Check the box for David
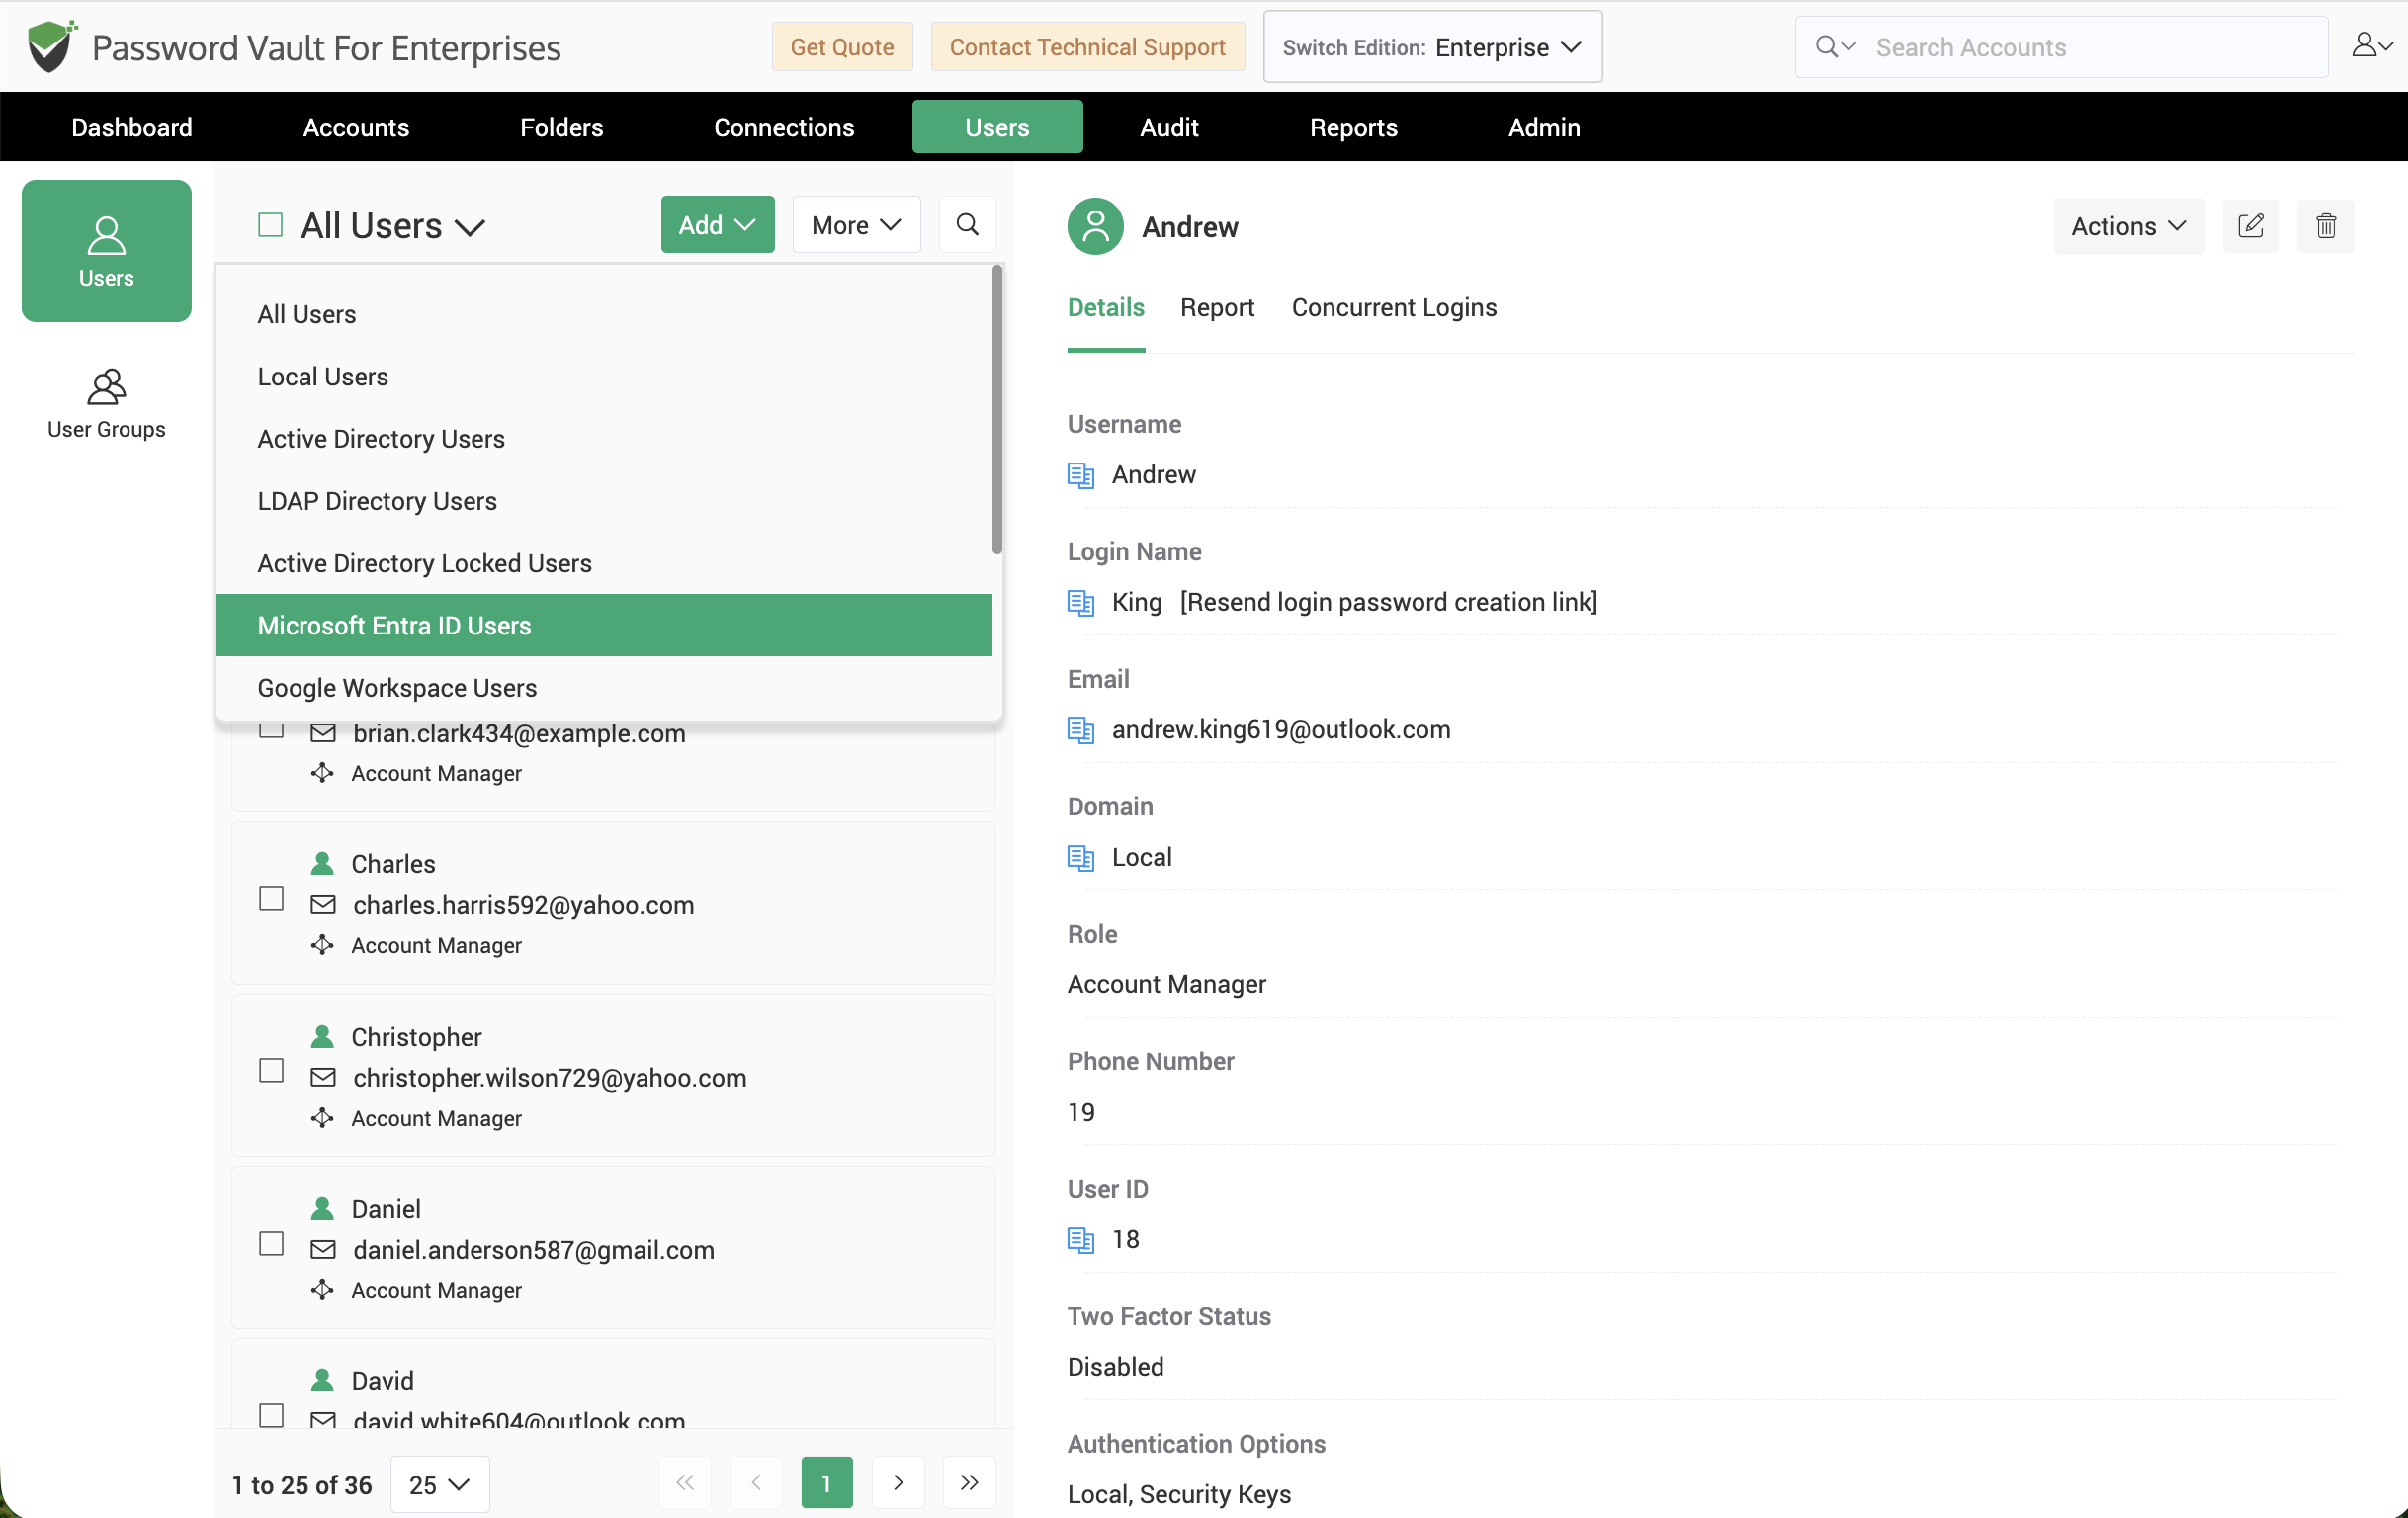 [x=271, y=1416]
